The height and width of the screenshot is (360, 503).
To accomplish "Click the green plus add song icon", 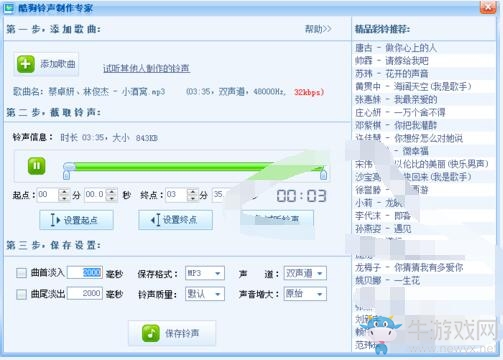I will [26, 64].
